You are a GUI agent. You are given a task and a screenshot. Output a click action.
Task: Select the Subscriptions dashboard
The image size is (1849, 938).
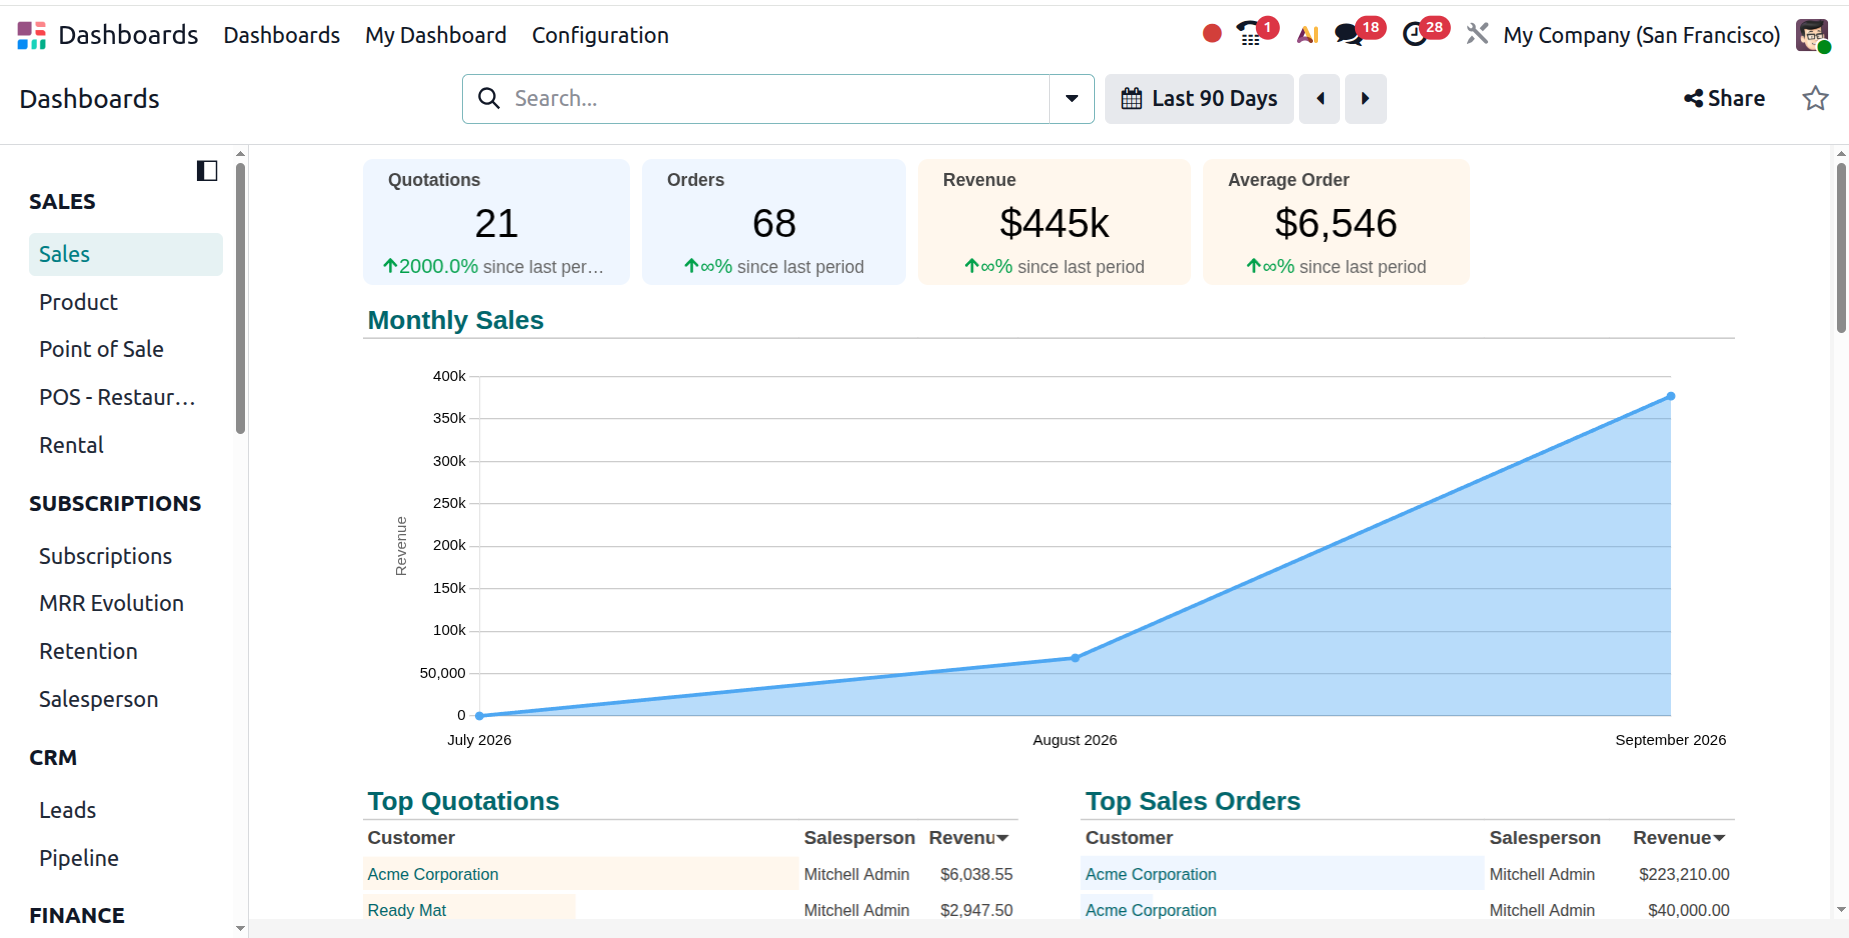(126, 556)
